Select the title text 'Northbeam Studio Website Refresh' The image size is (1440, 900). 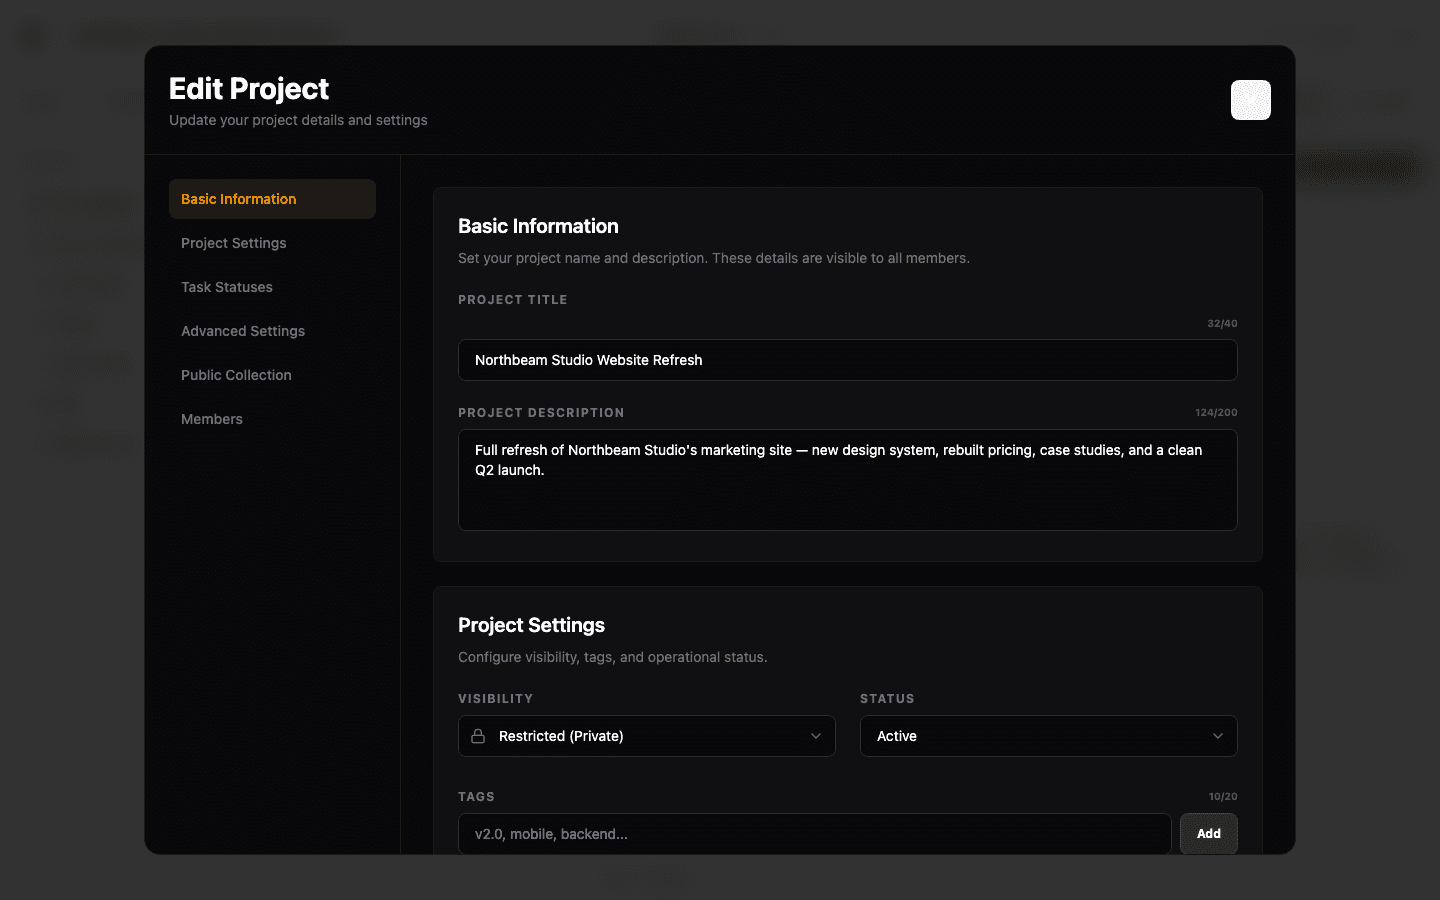click(589, 360)
